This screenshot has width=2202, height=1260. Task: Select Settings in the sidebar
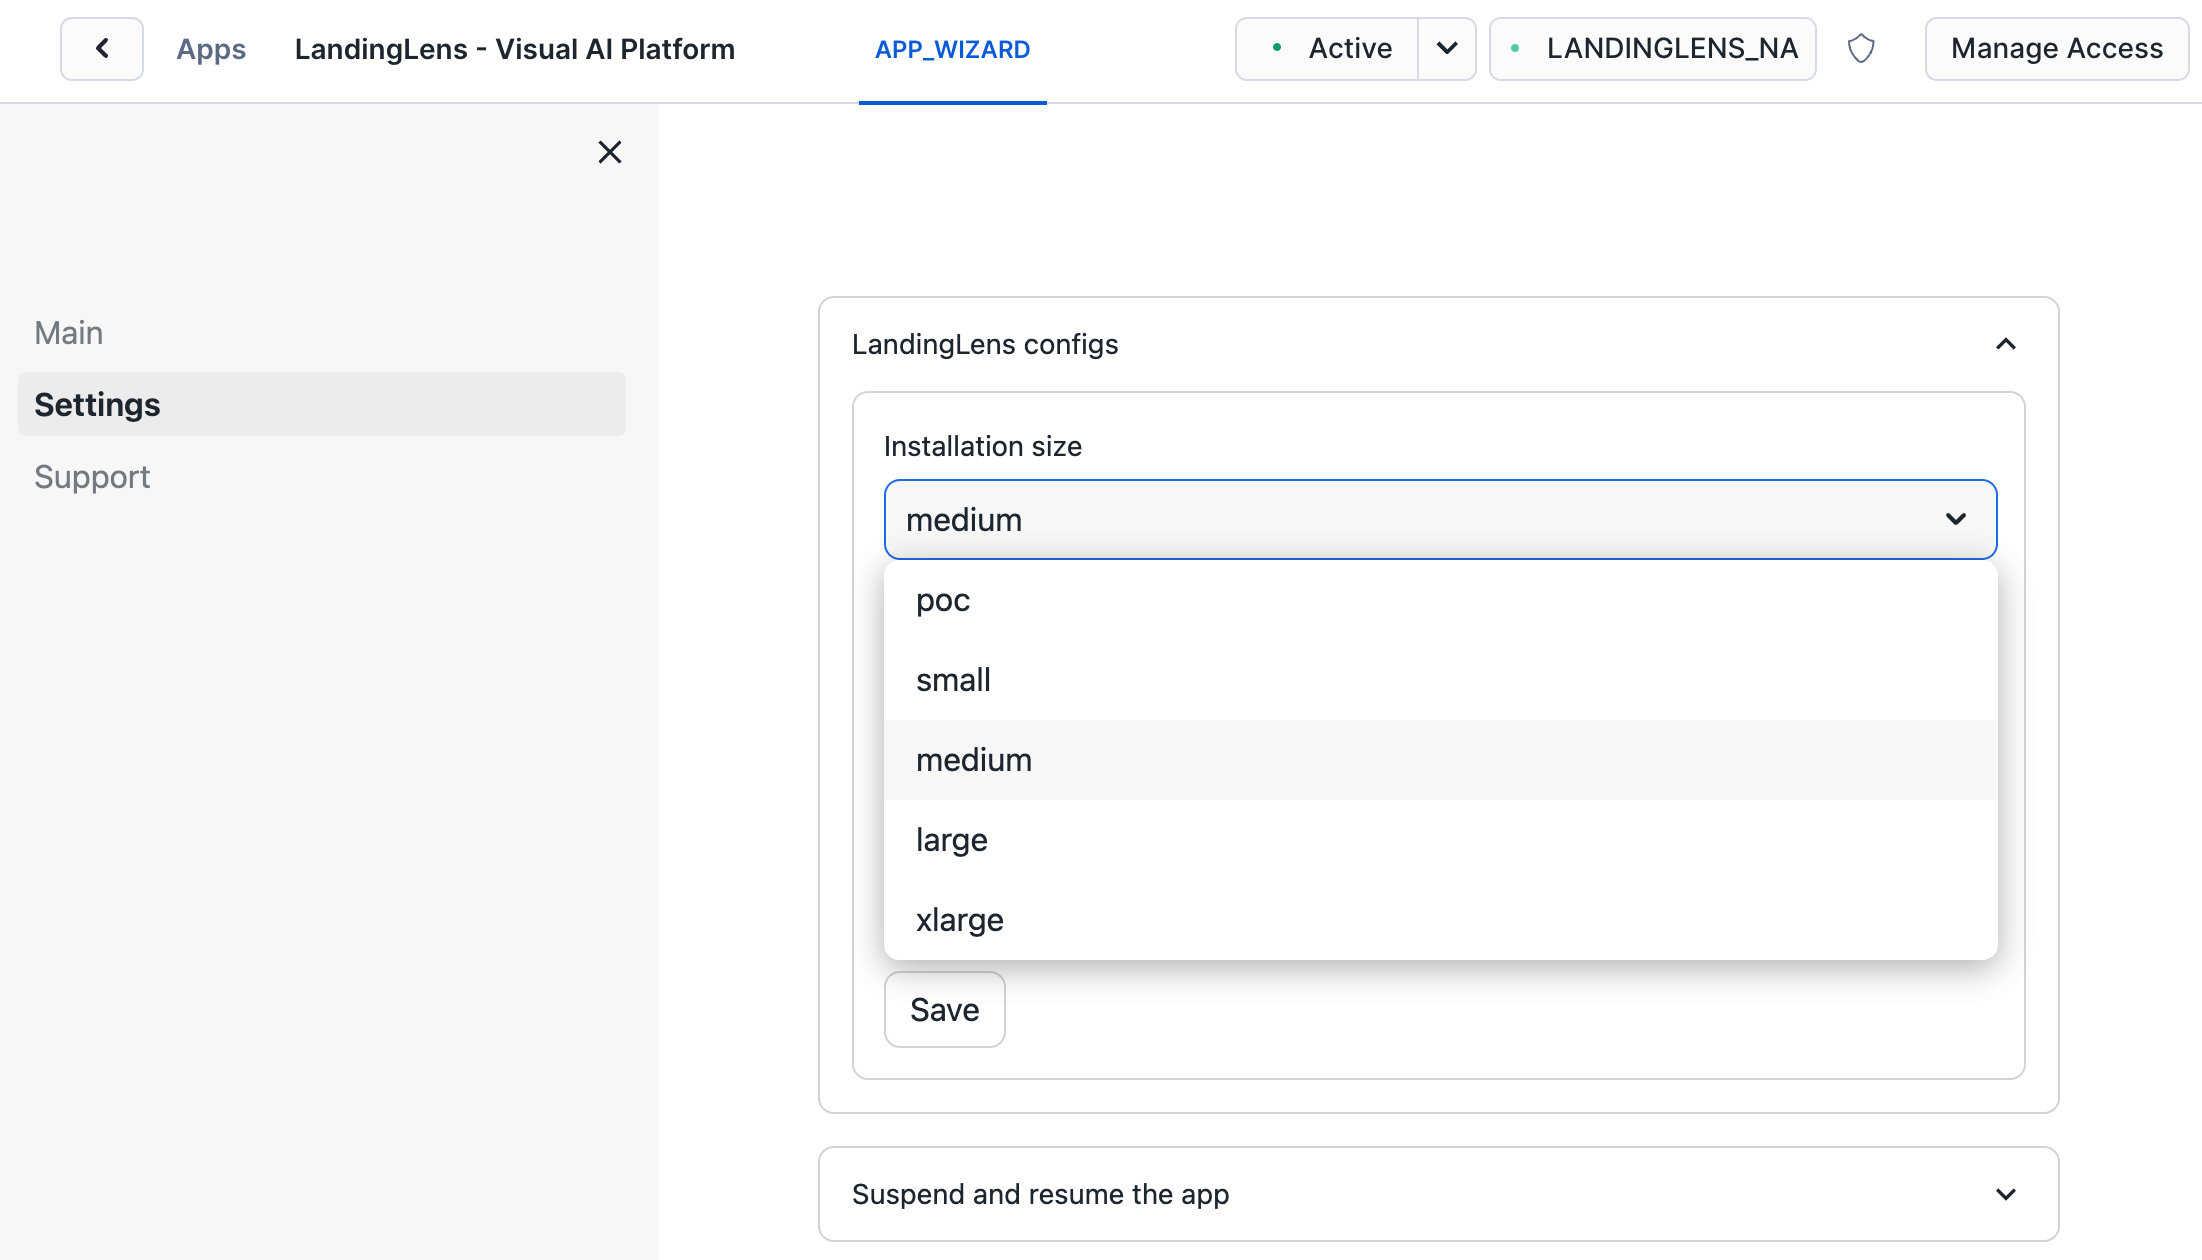click(x=97, y=405)
